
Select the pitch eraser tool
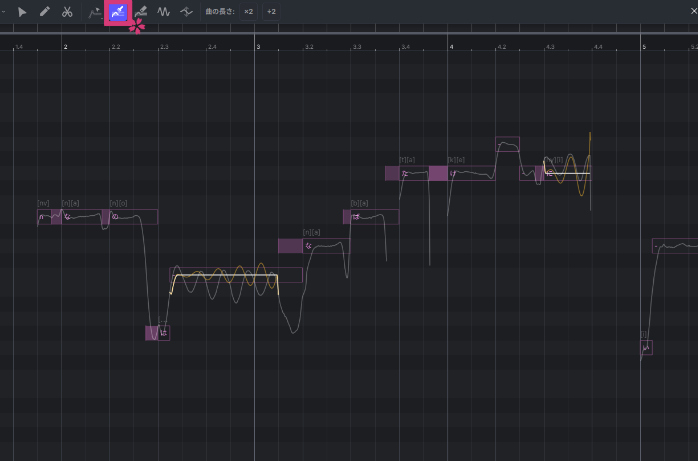(x=141, y=12)
